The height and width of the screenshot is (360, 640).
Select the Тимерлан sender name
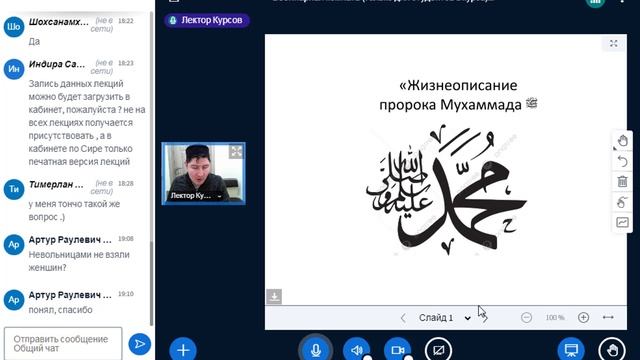click(56, 184)
